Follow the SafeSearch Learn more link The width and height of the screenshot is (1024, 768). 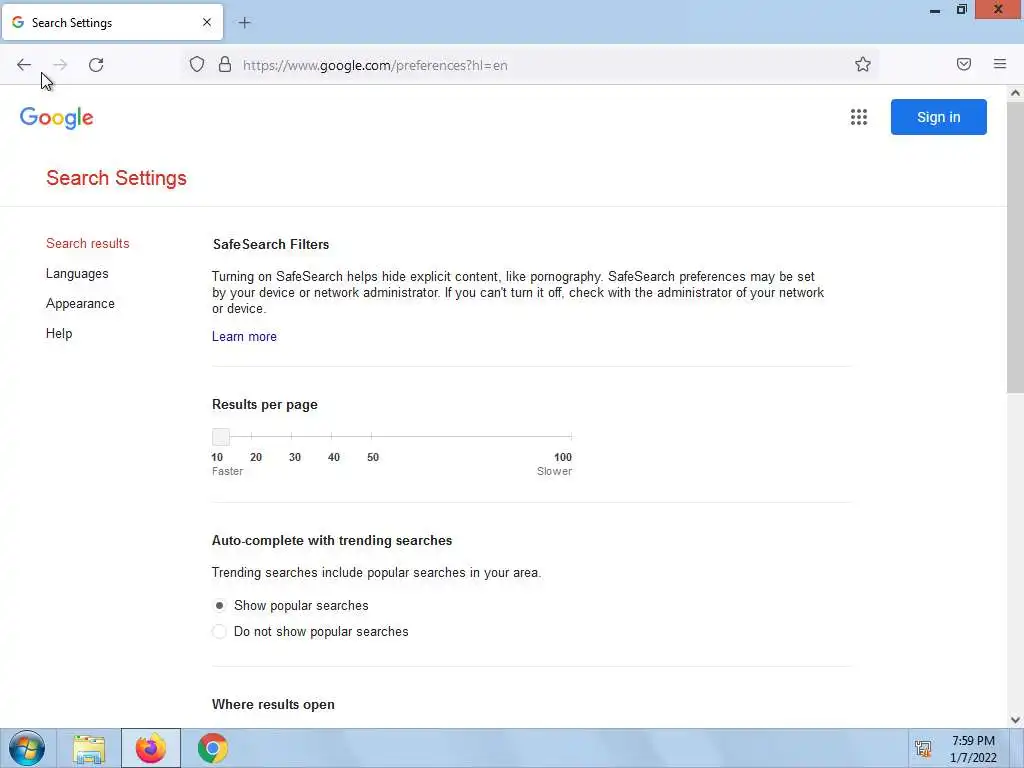[x=244, y=336]
